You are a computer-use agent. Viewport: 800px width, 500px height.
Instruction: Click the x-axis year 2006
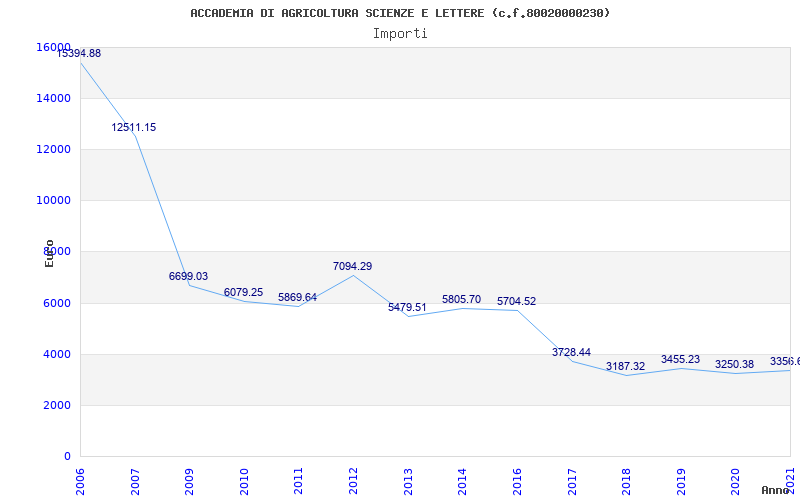[80, 481]
